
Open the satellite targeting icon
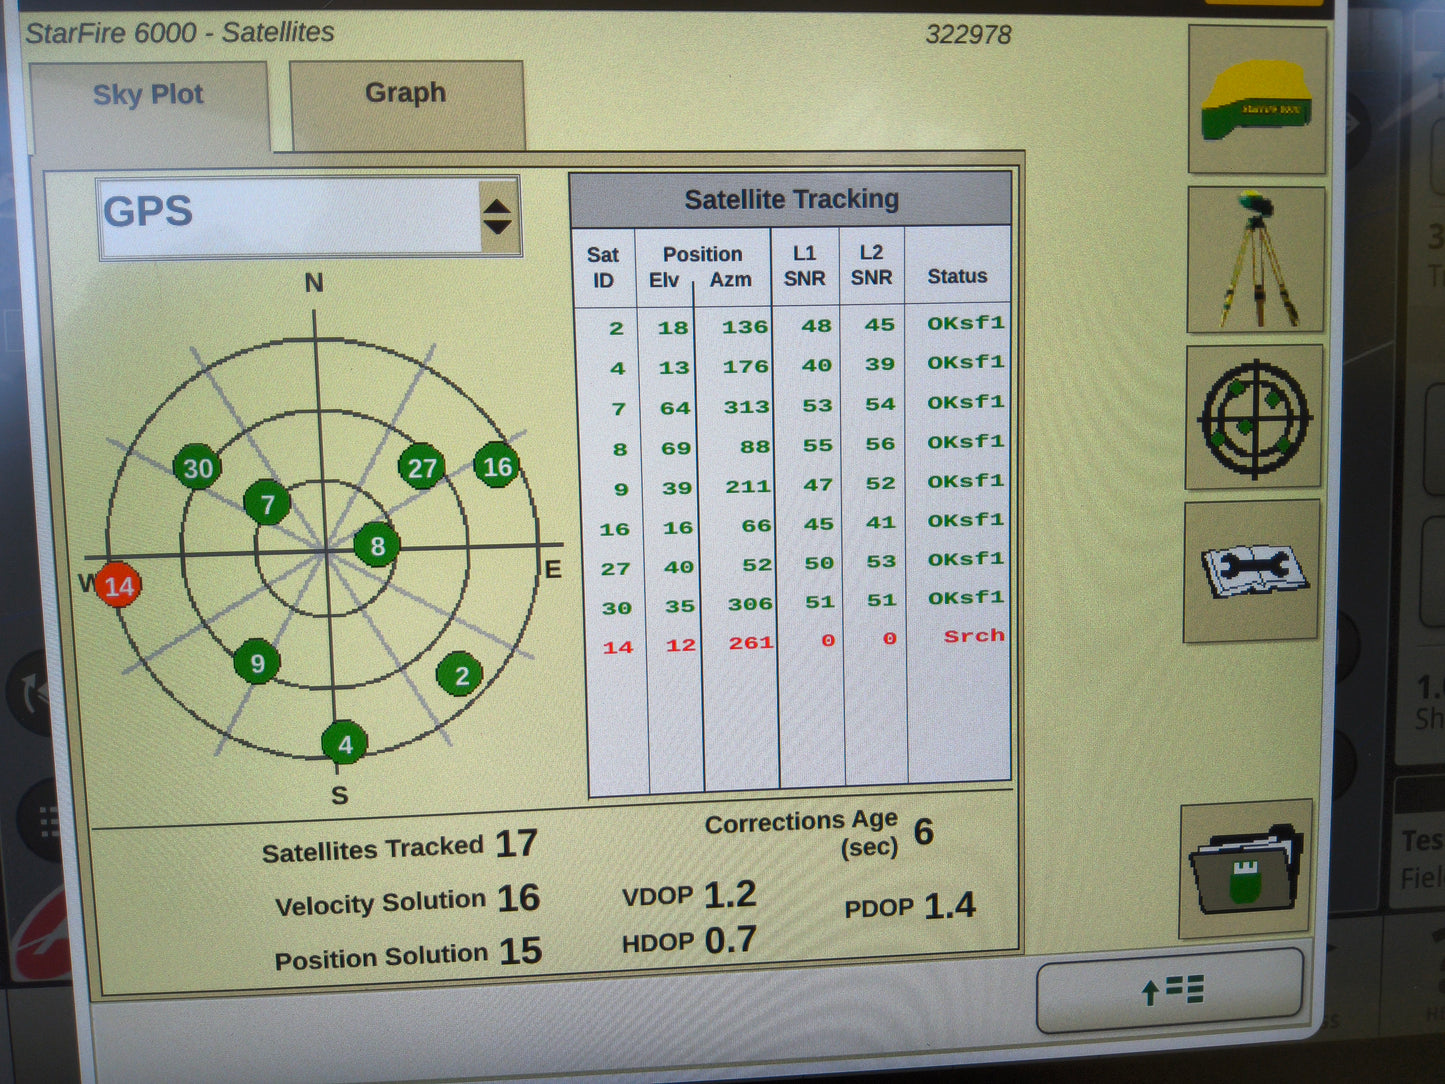(x=1253, y=417)
